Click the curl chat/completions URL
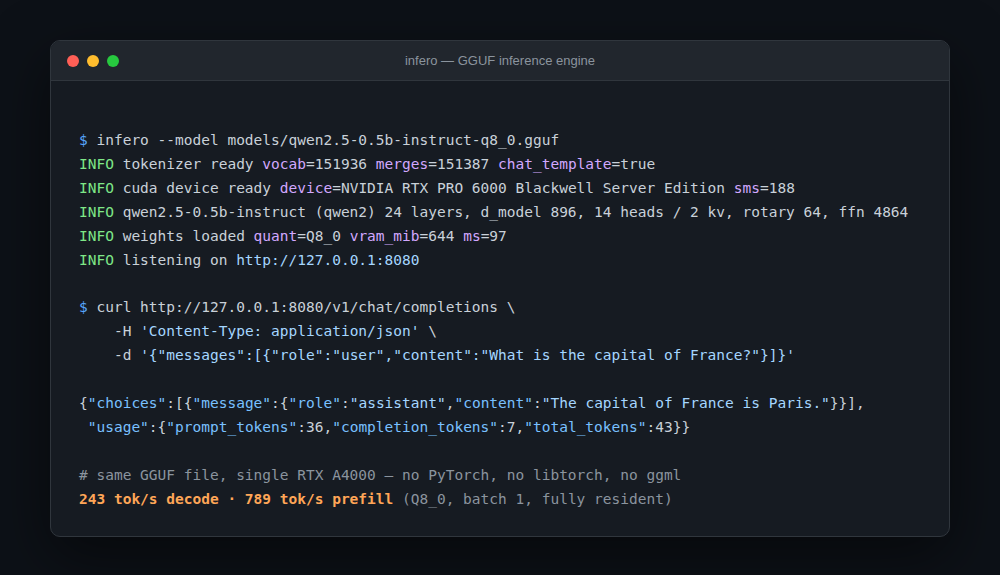Viewport: 1000px width, 575px height. 318,307
